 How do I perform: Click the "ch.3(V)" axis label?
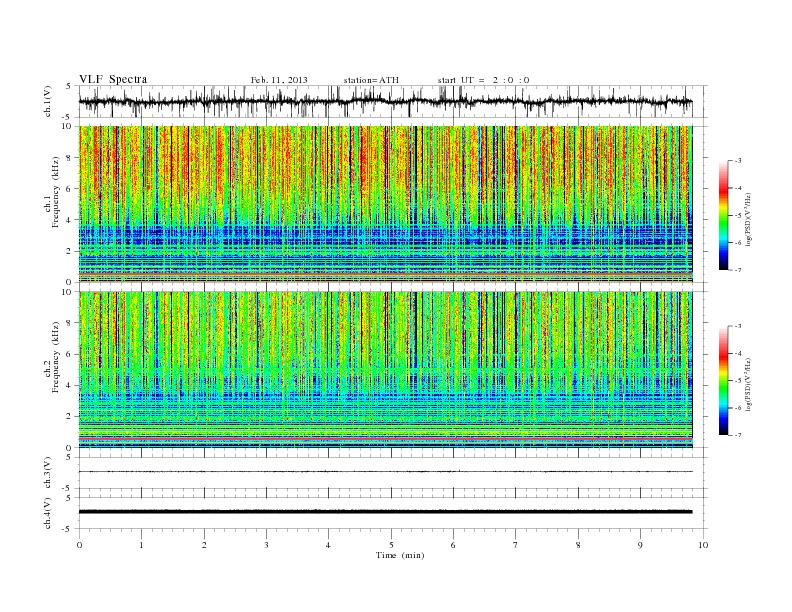pos(48,472)
